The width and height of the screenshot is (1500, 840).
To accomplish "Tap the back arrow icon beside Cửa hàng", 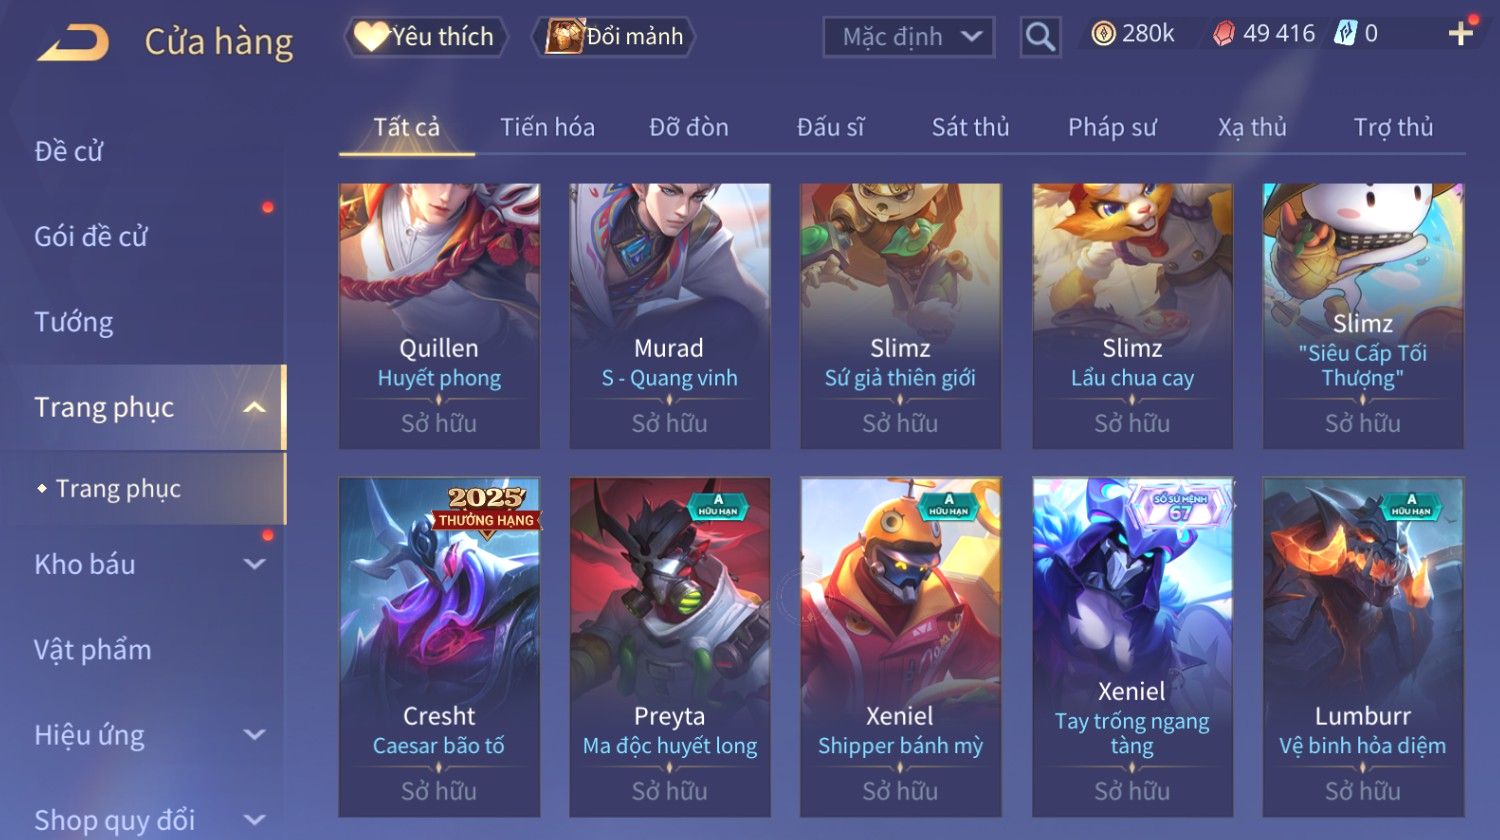I will click(x=73, y=43).
